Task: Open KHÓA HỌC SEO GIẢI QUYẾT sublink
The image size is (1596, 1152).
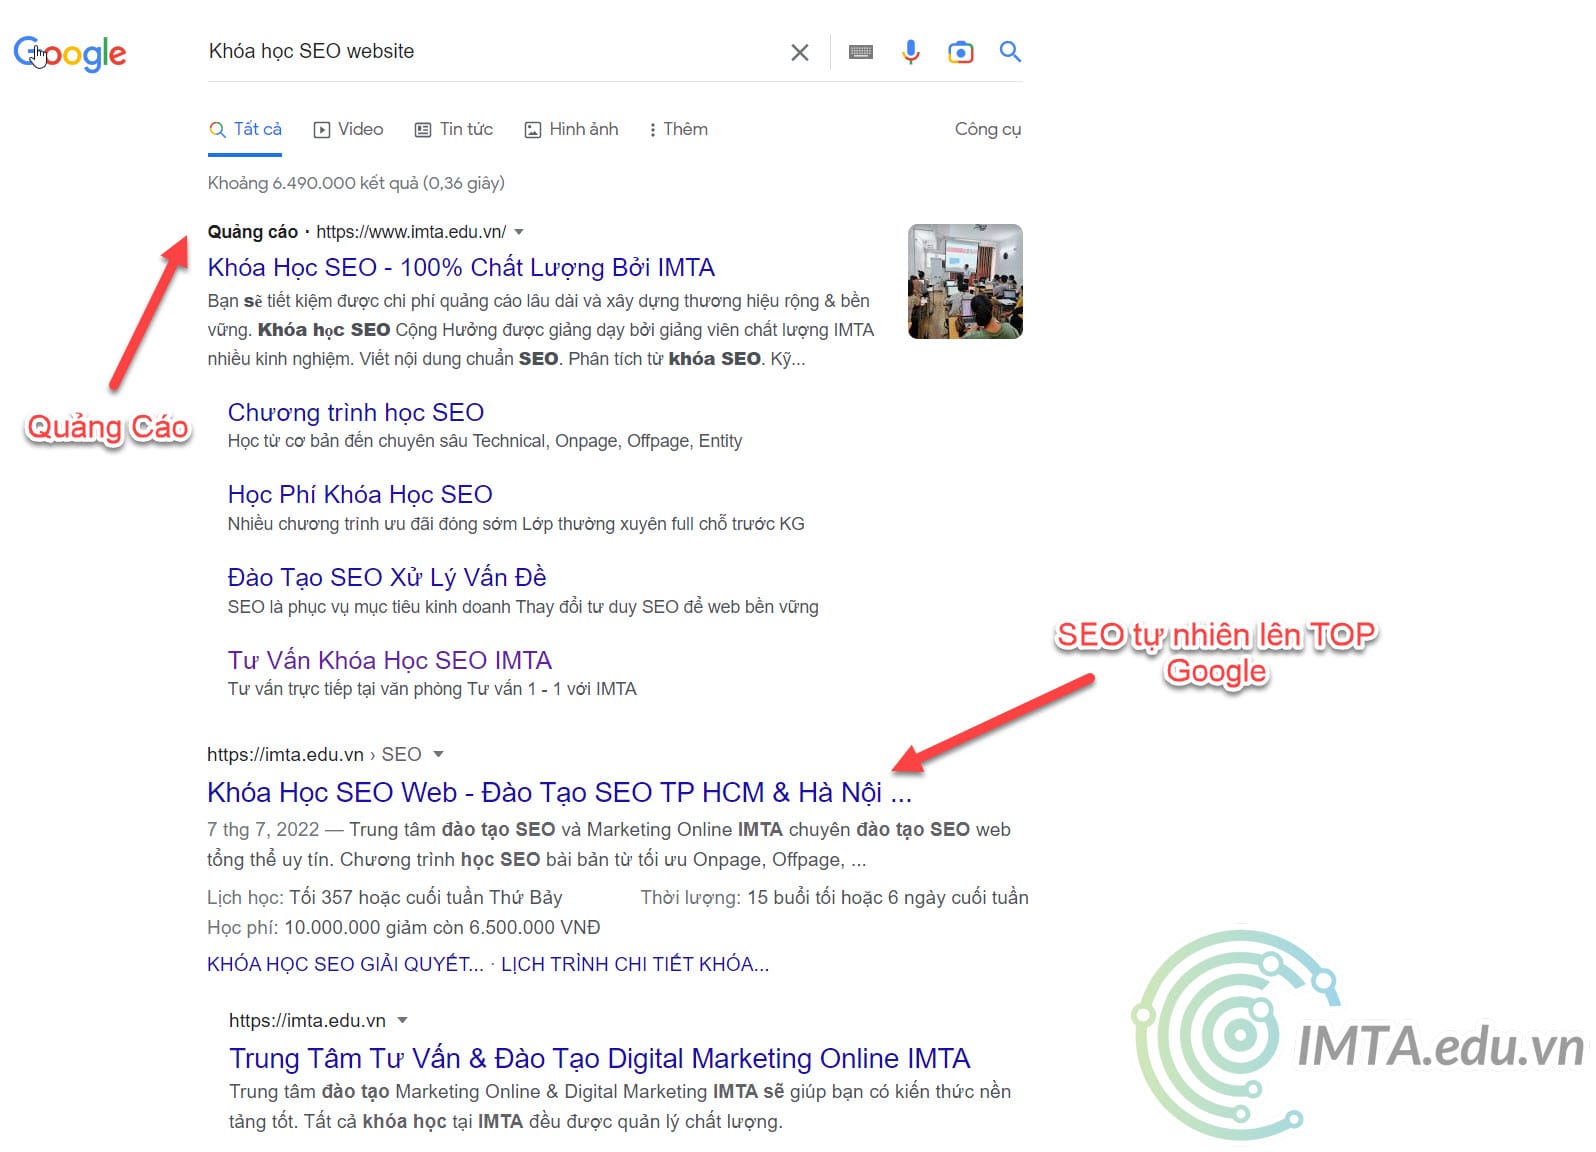Action: (345, 964)
